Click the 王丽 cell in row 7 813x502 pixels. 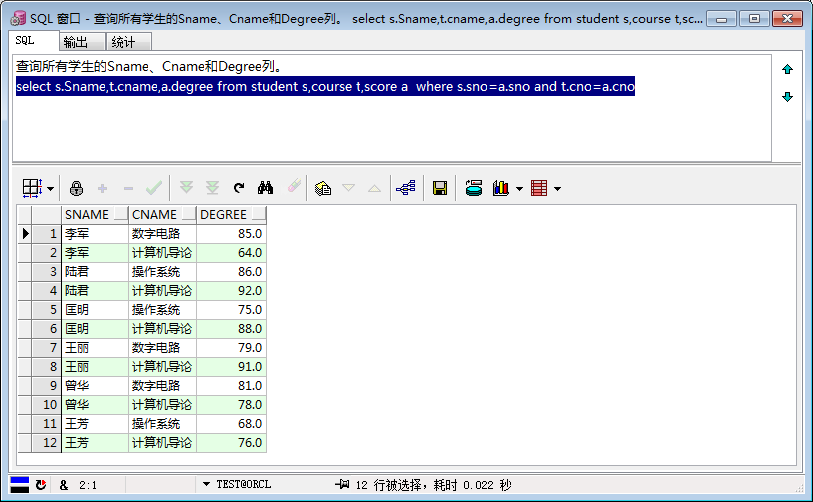95,348
